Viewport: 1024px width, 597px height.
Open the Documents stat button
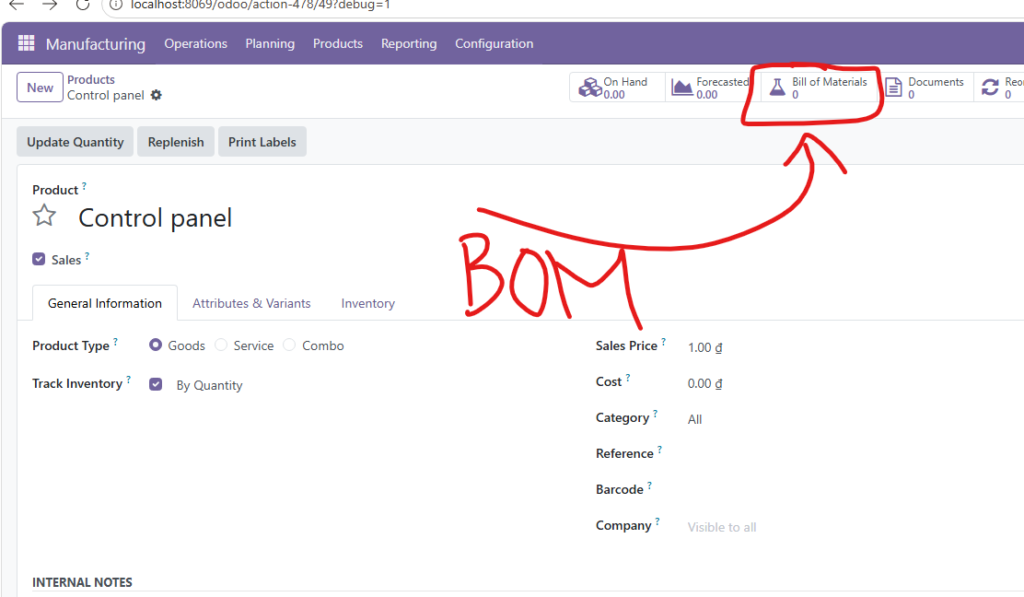[925, 88]
